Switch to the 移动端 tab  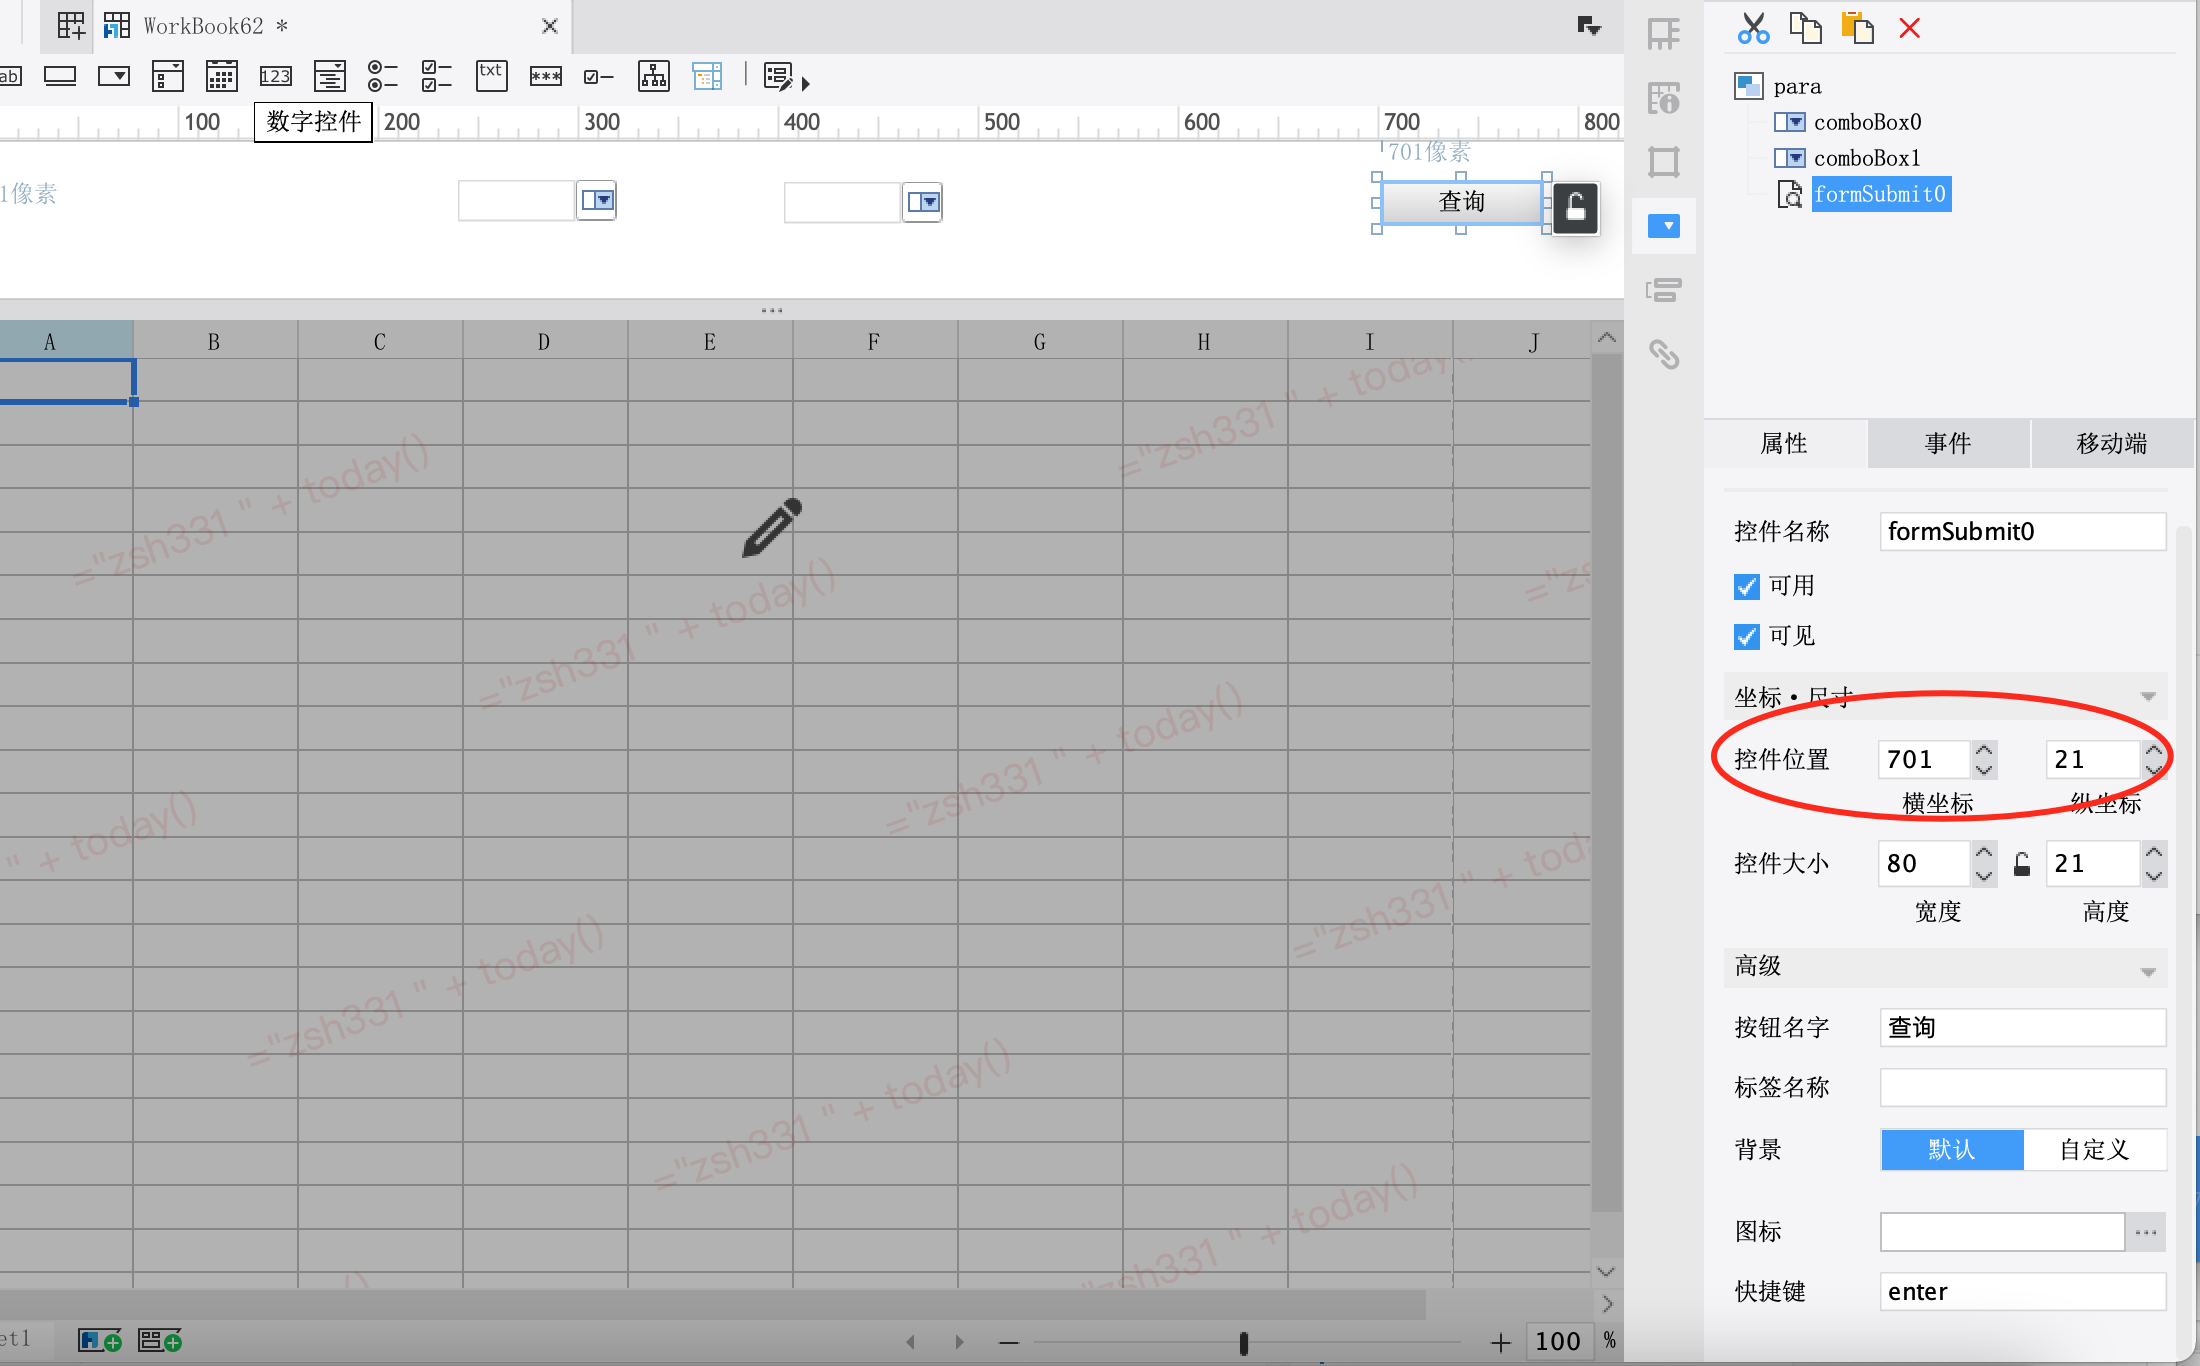click(x=2112, y=443)
